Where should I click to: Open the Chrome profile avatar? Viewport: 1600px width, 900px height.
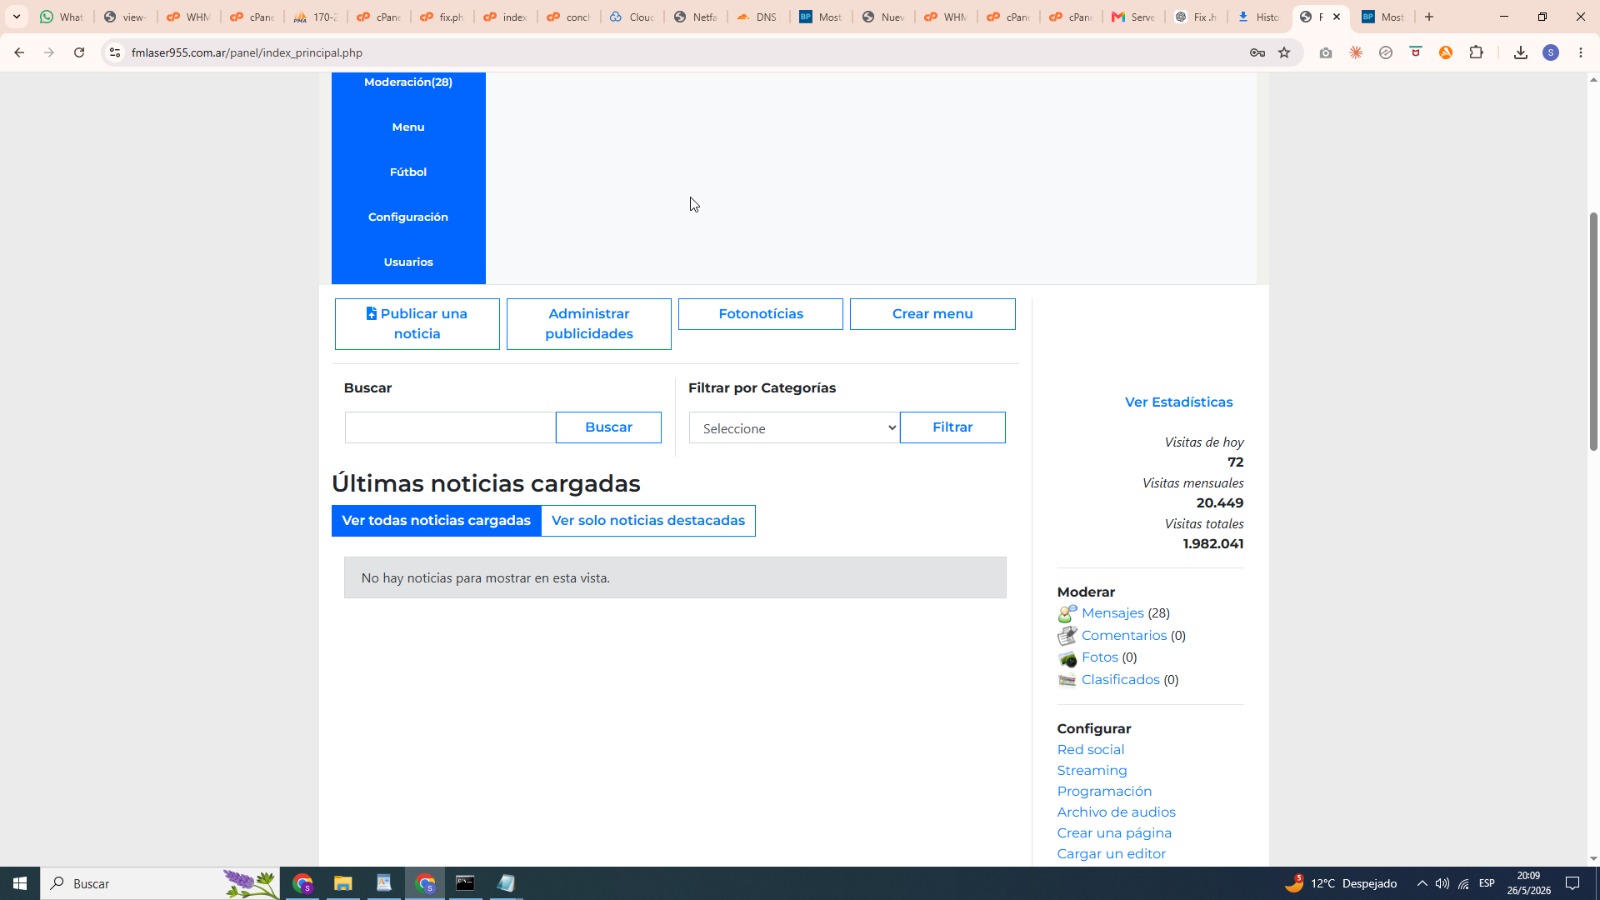click(1551, 53)
